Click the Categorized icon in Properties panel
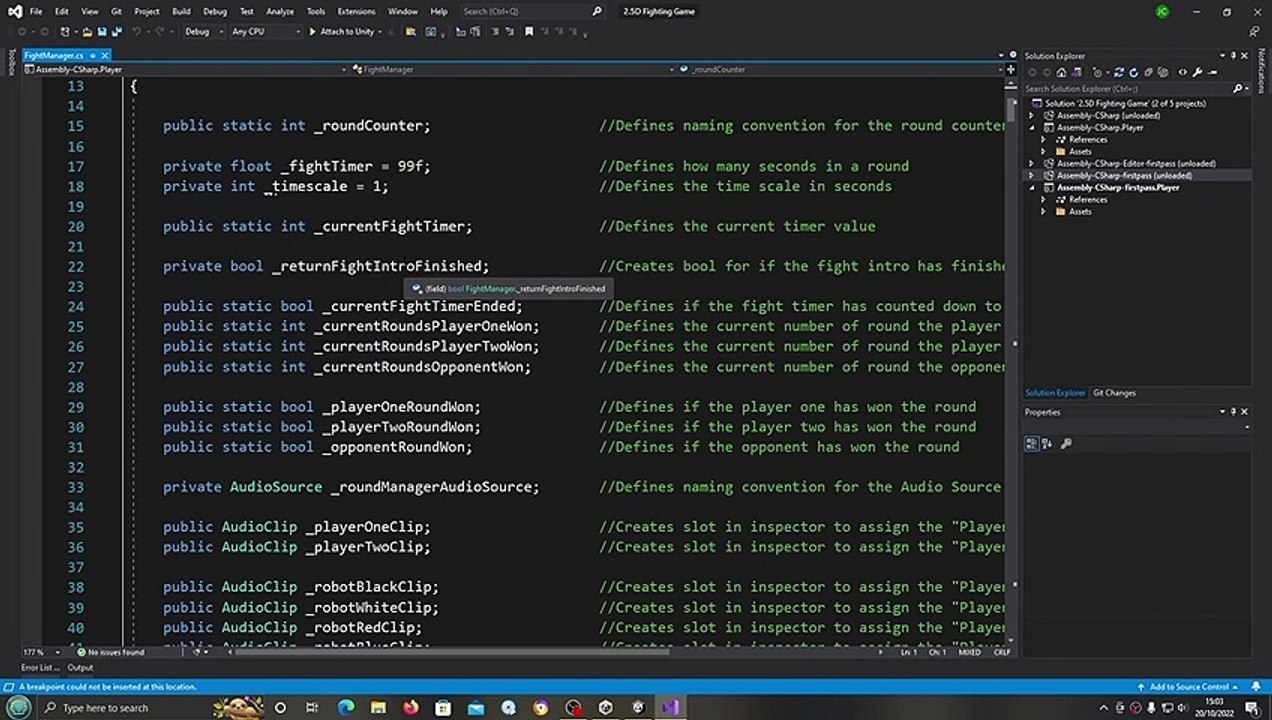1272x720 pixels. [1032, 443]
